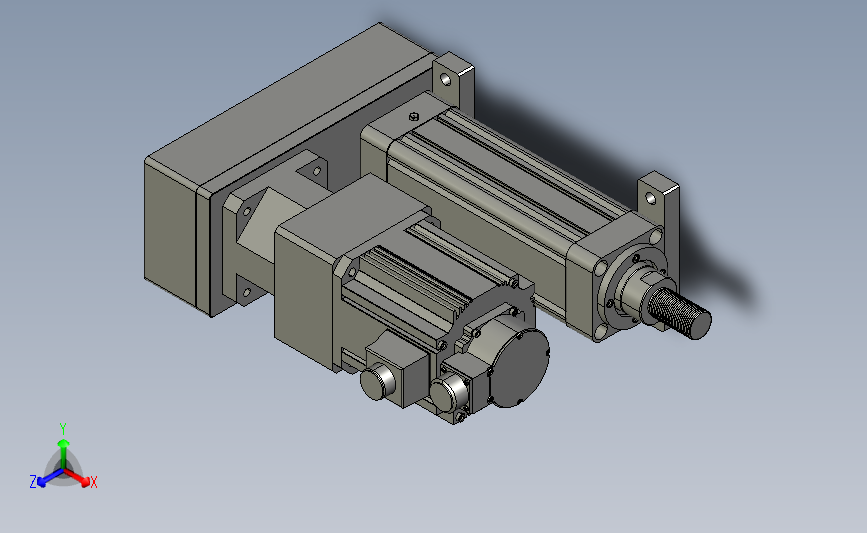
Task: Select the threaded rod end of the actuator
Action: (679, 312)
